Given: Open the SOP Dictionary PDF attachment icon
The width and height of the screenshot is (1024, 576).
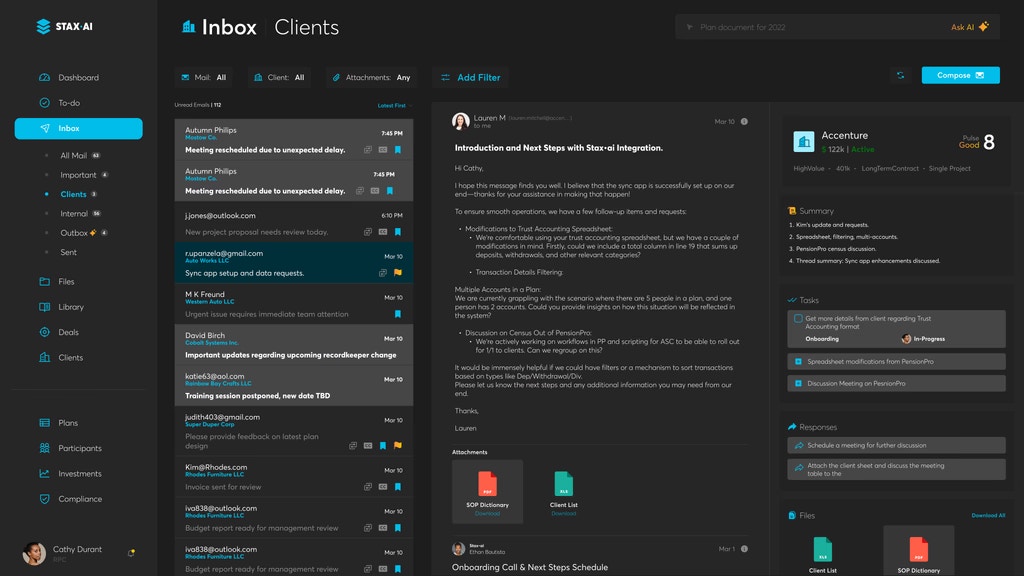Looking at the screenshot, I should pyautogui.click(x=487, y=483).
